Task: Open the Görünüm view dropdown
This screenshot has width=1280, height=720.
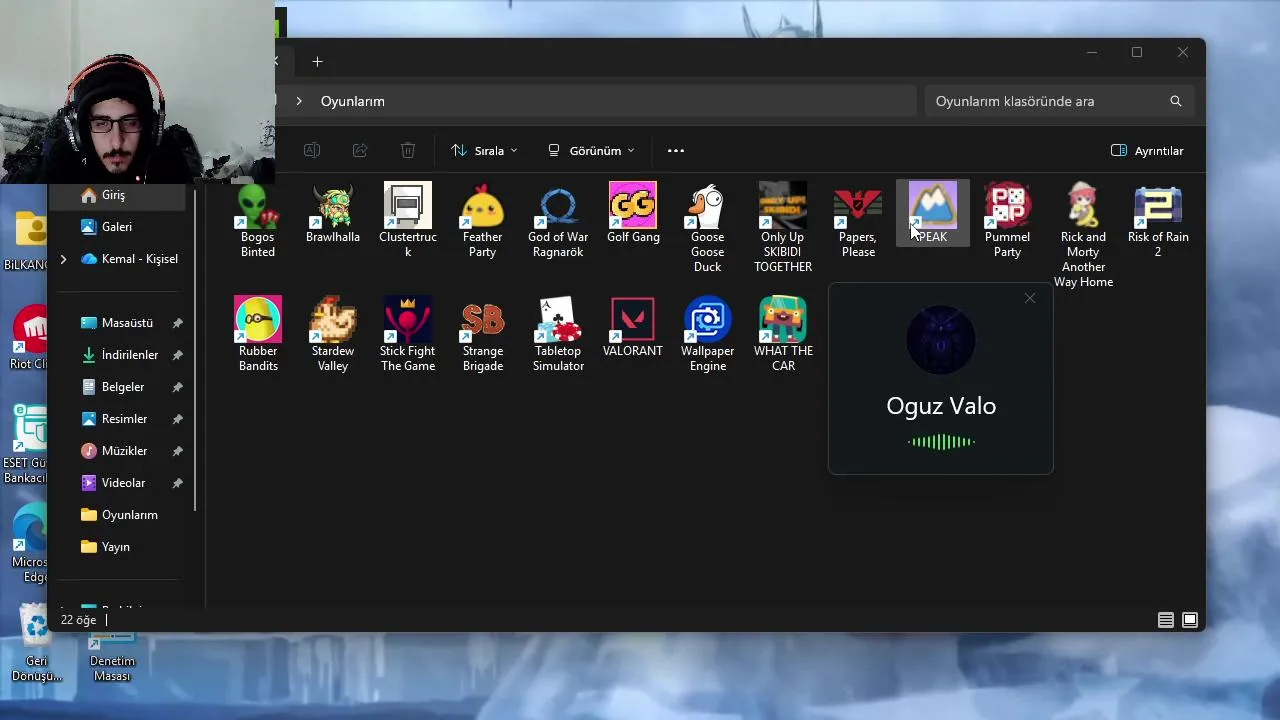Action: 591,150
